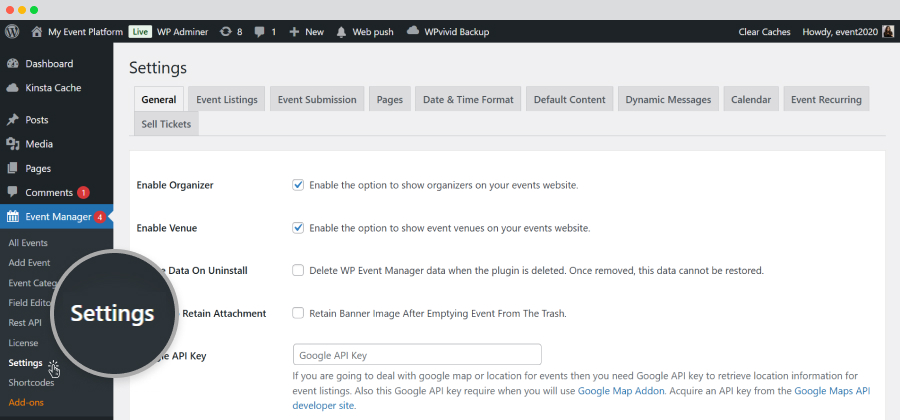
Task: Open Media menu item text
Action: tap(39, 144)
